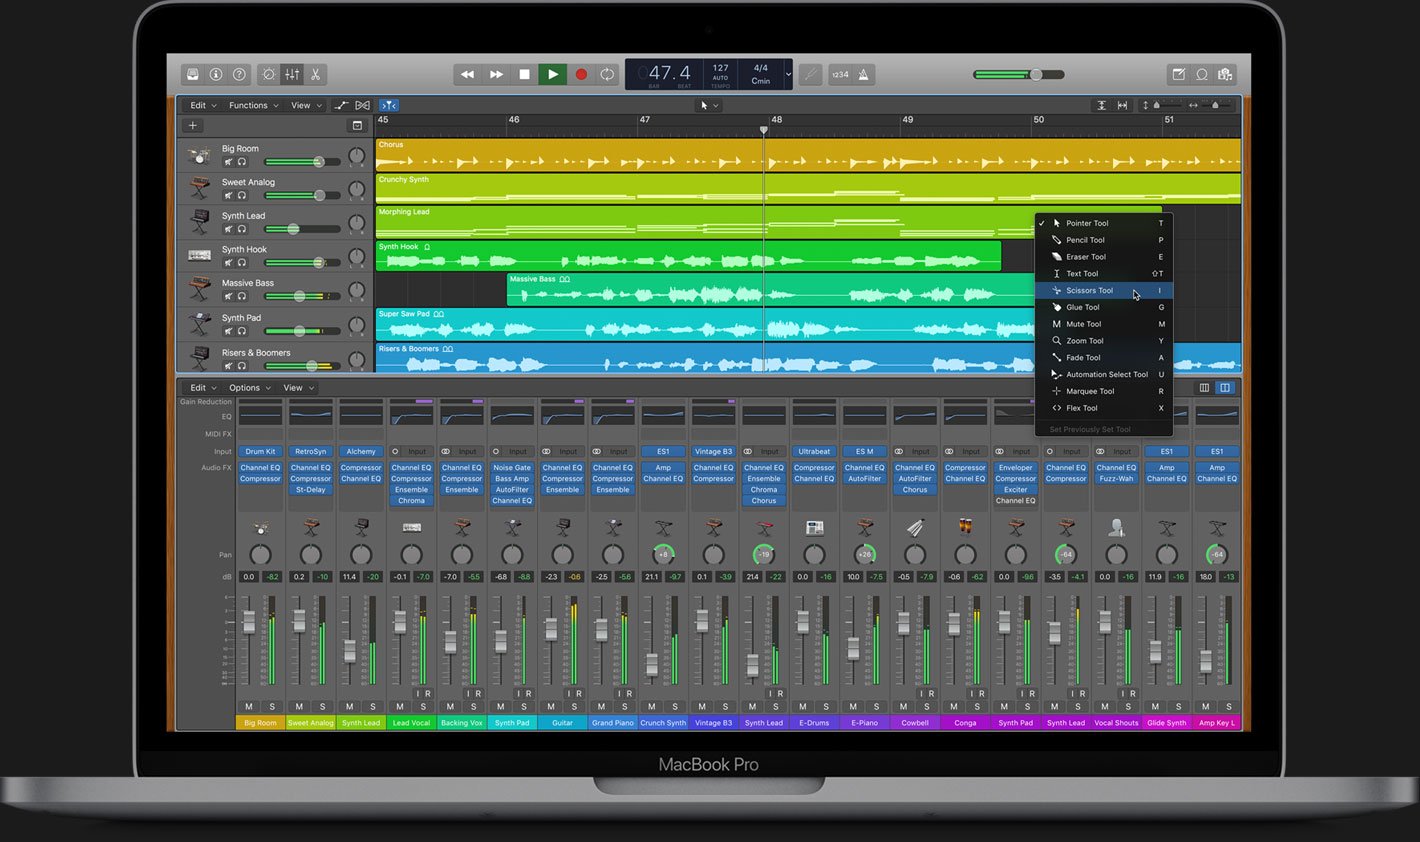Toggle the Count-in 1234 button
Viewport: 1420px width, 842px height.
tap(840, 74)
